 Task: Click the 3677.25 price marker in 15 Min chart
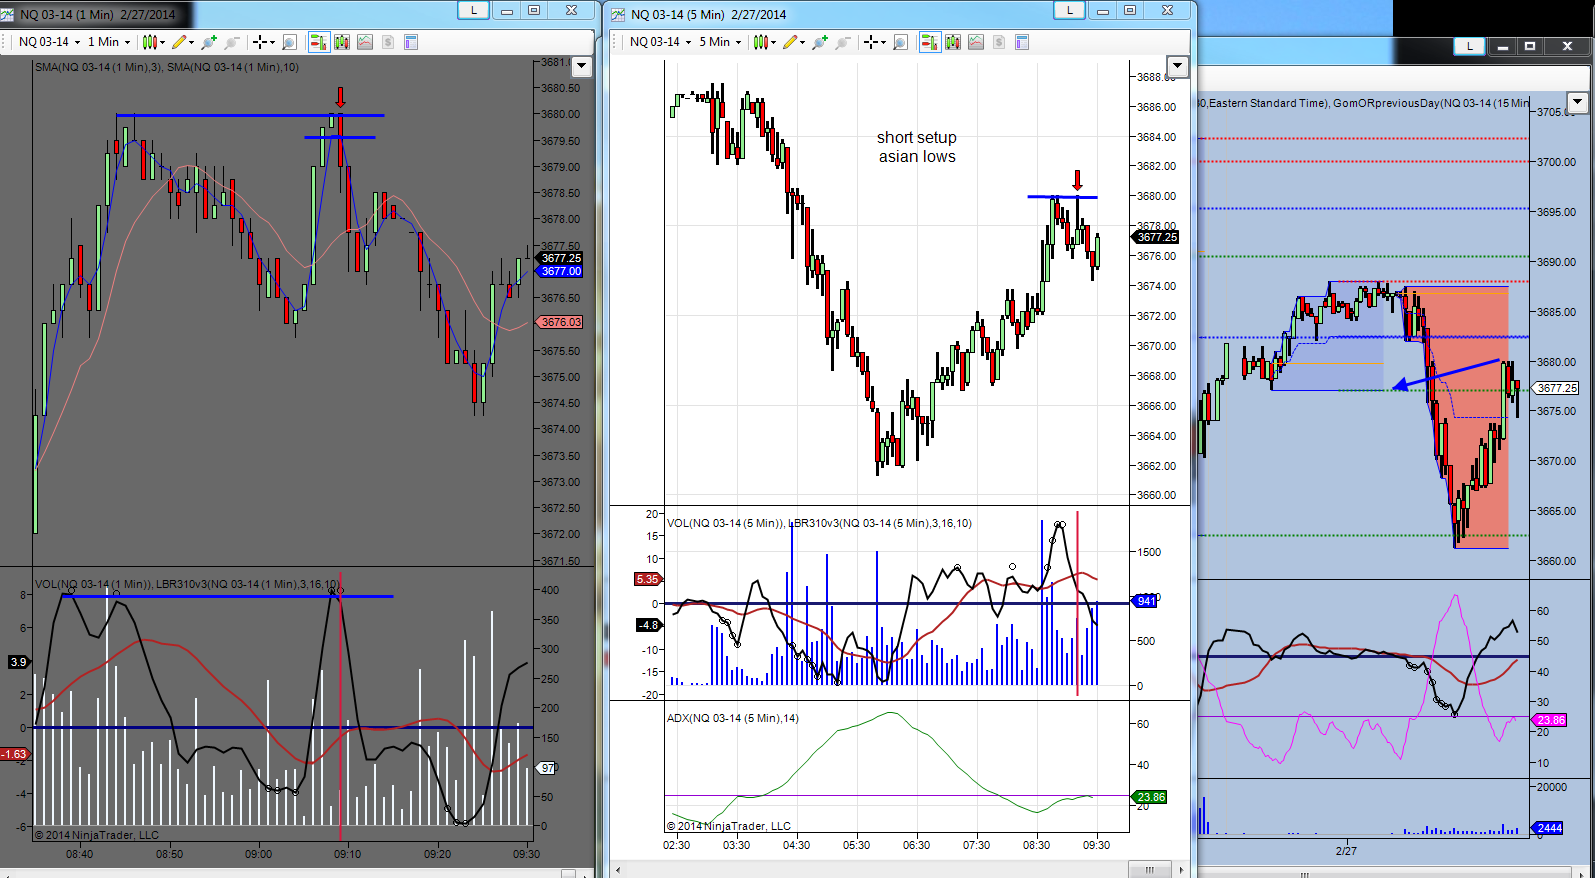1557,388
